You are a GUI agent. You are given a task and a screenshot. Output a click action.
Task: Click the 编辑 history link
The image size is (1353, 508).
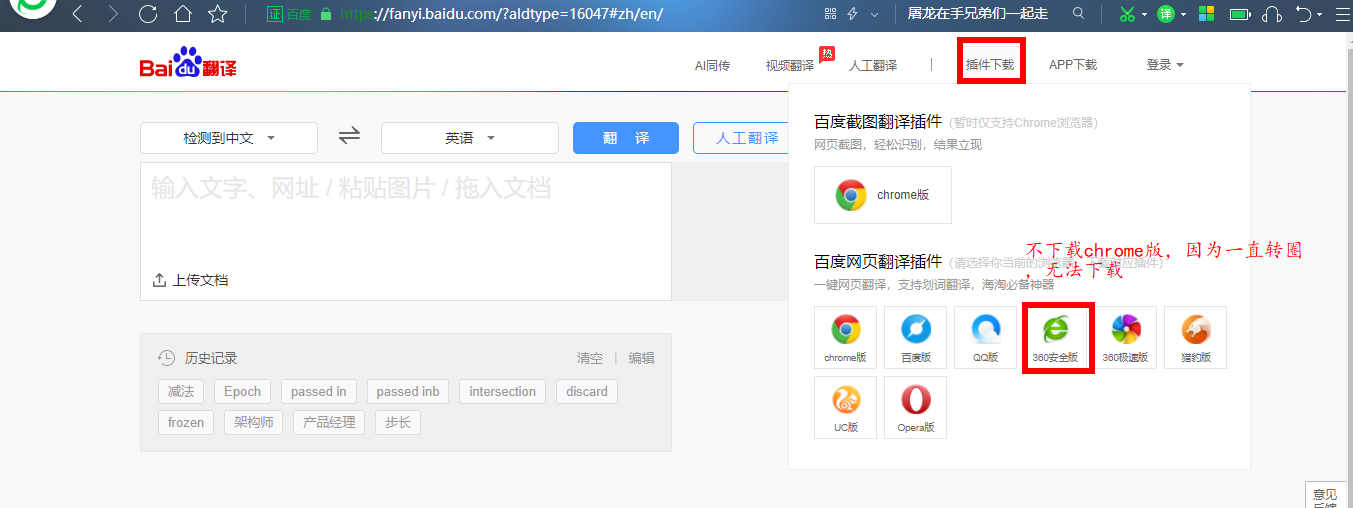point(641,358)
